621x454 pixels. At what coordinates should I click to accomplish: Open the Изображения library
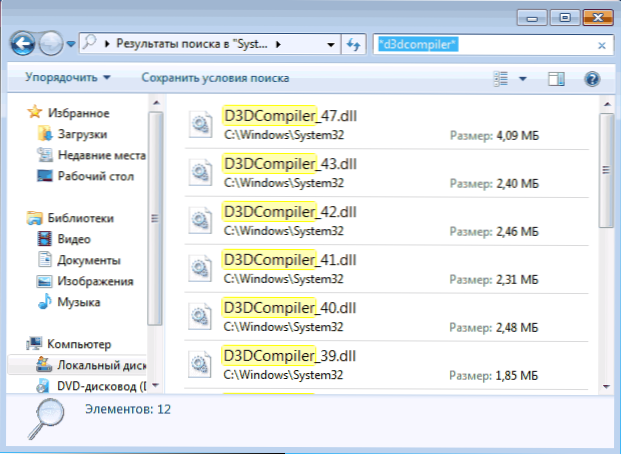pos(95,281)
